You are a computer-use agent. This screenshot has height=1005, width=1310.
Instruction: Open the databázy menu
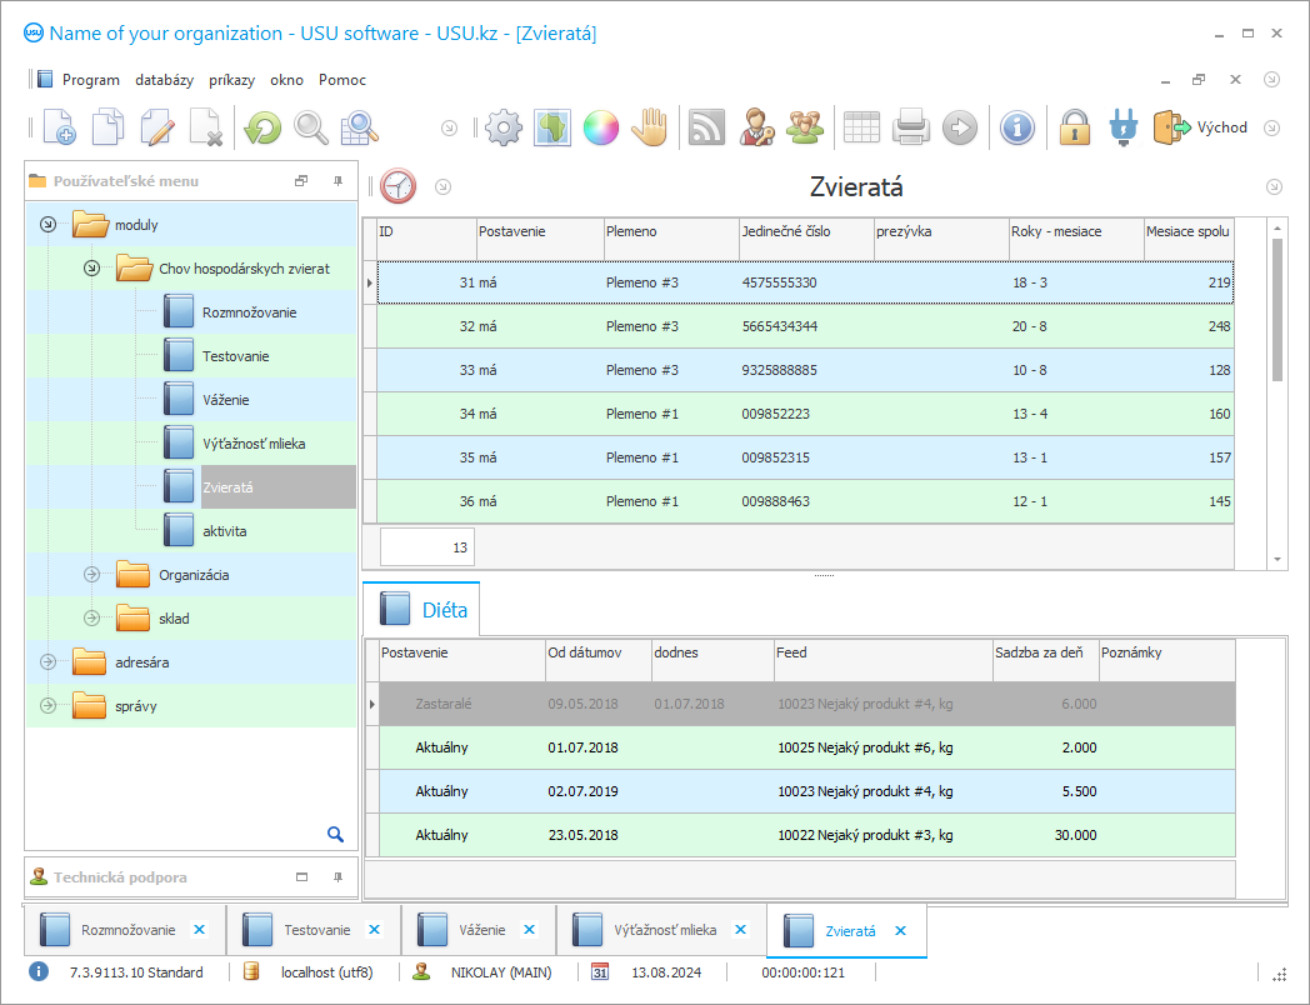tap(164, 80)
